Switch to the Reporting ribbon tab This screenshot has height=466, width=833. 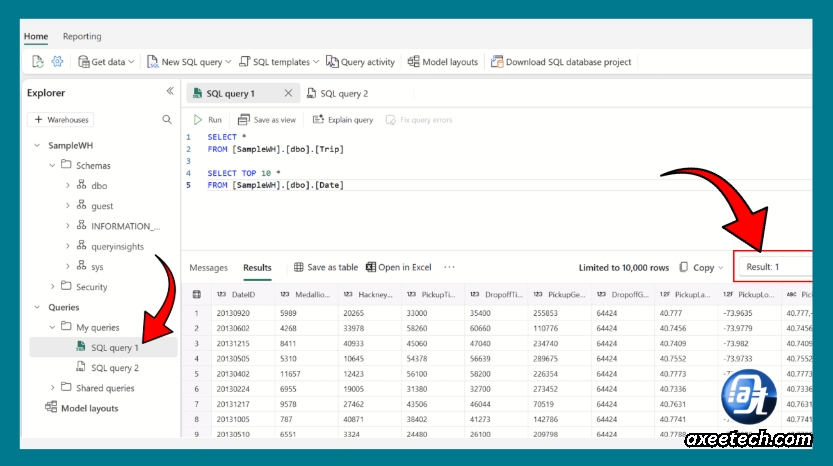point(82,36)
